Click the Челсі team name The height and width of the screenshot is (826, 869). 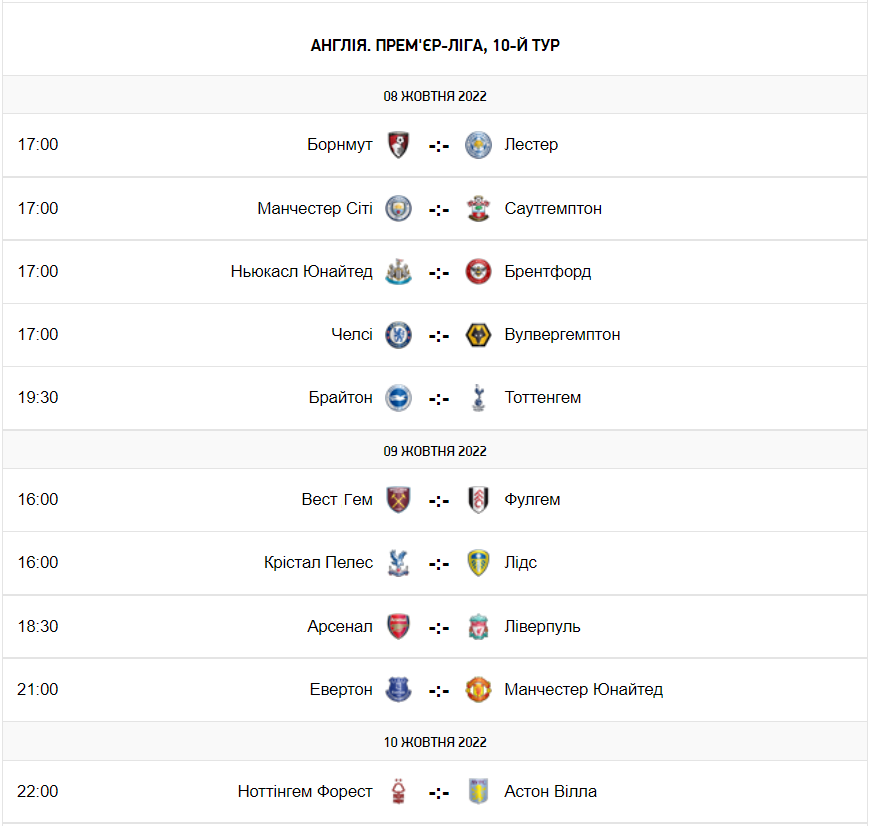point(352,335)
